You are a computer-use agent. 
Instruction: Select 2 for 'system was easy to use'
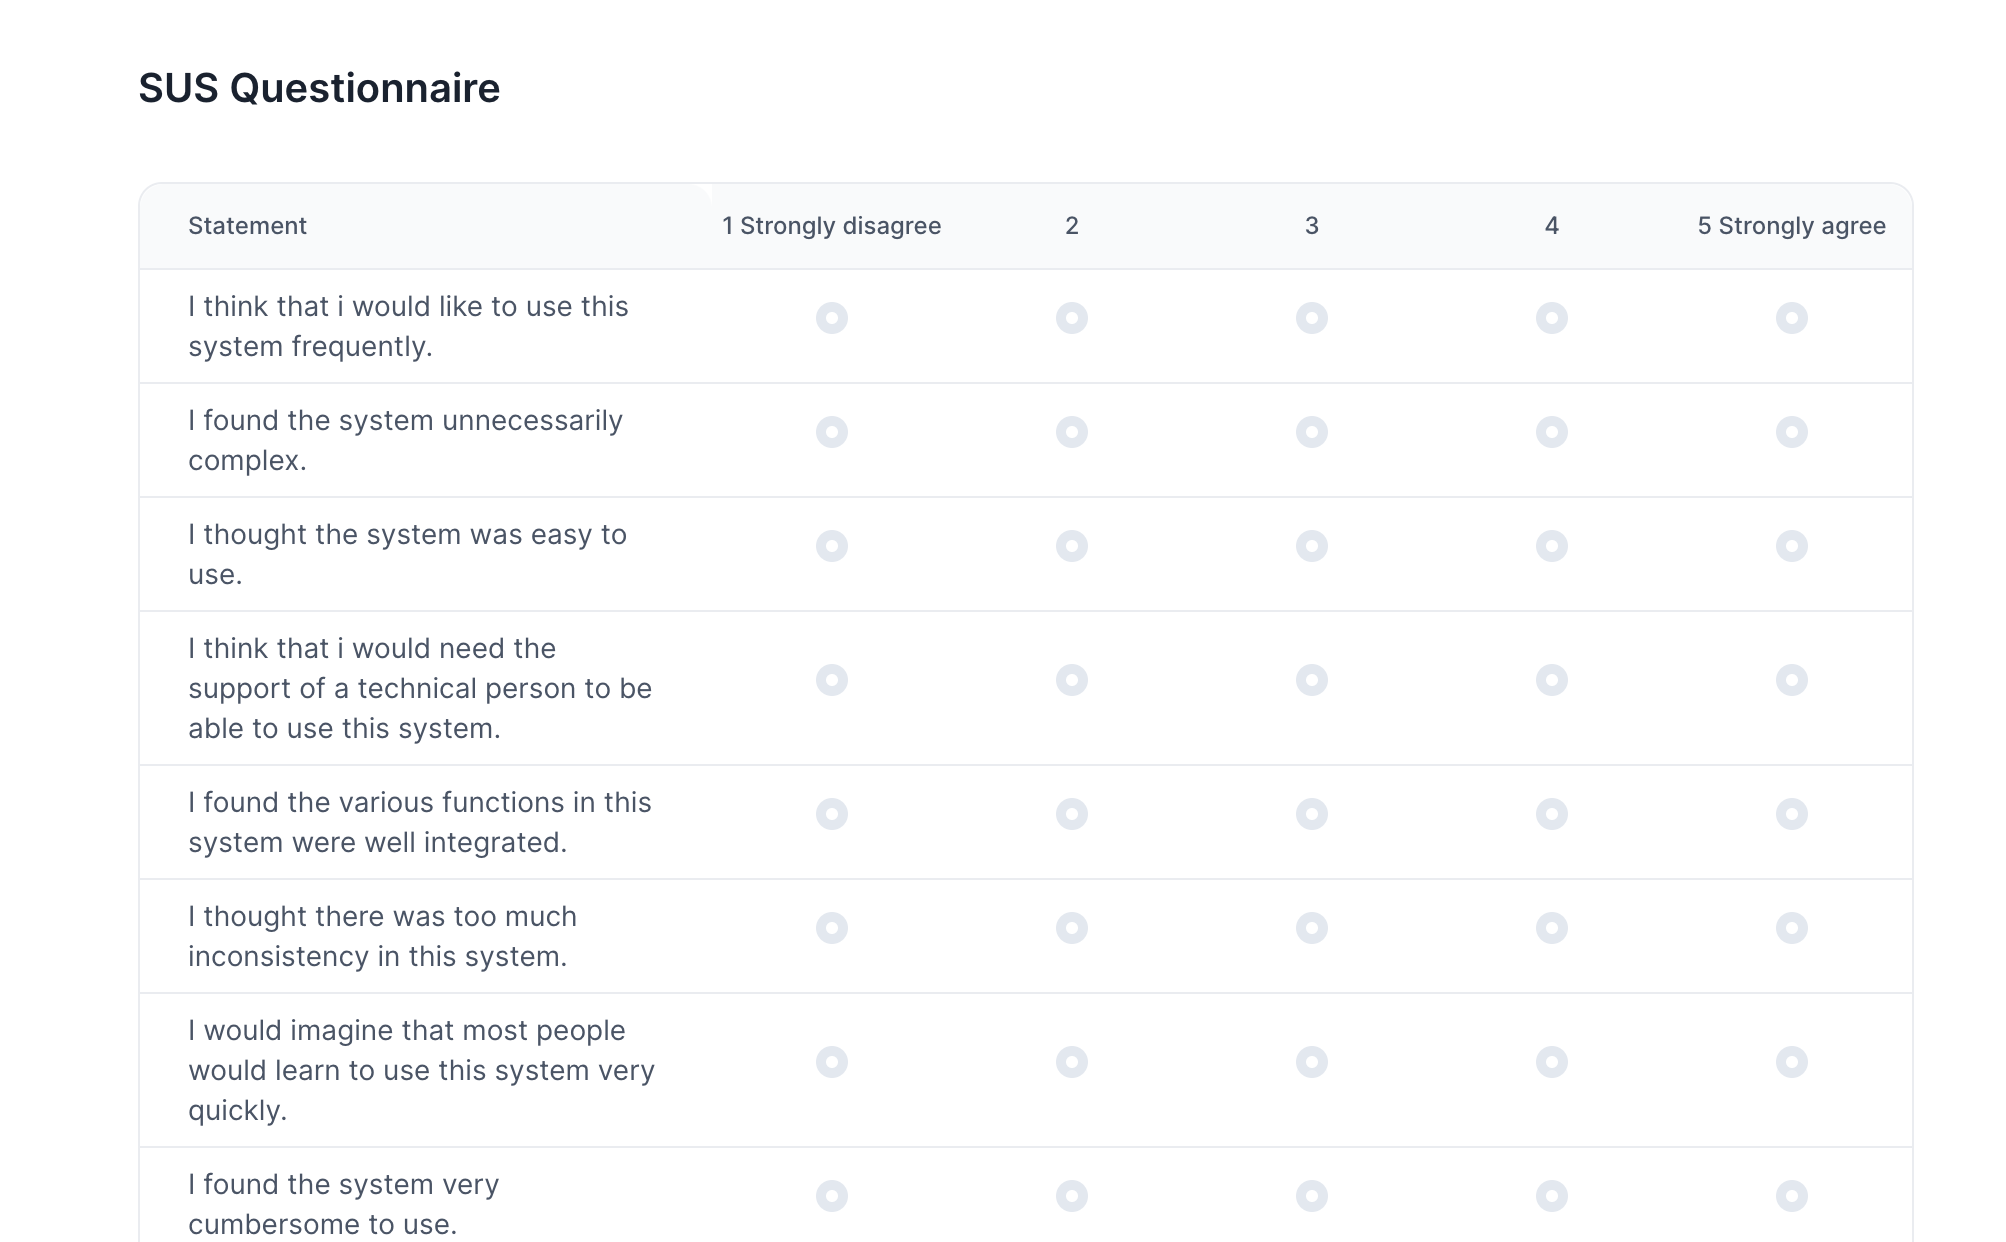[1072, 546]
